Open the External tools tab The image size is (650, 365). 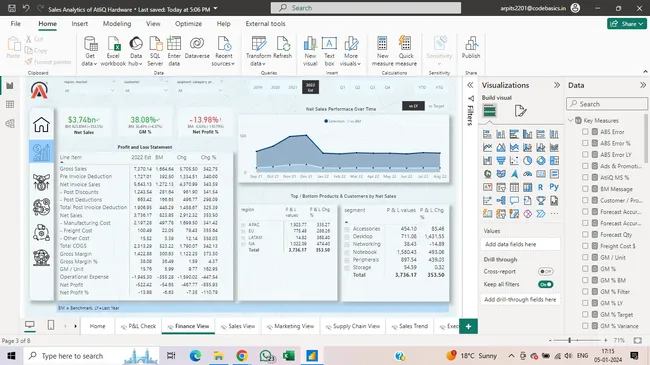[265, 24]
